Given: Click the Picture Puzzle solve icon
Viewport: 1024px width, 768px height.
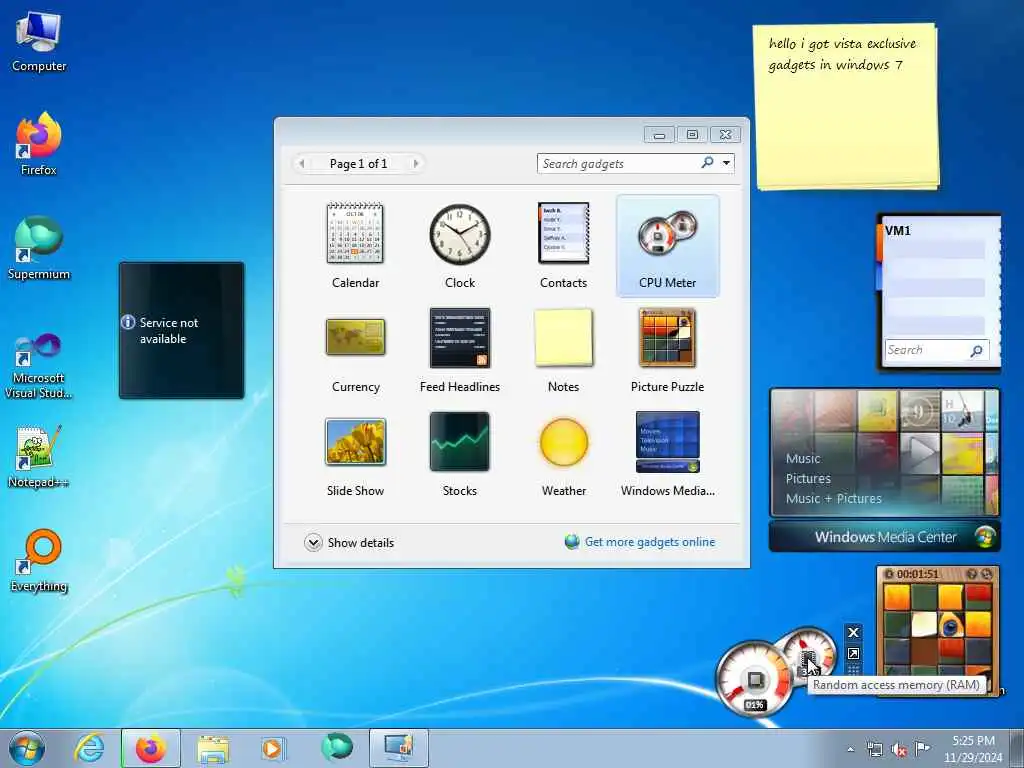Looking at the screenshot, I should 972,574.
